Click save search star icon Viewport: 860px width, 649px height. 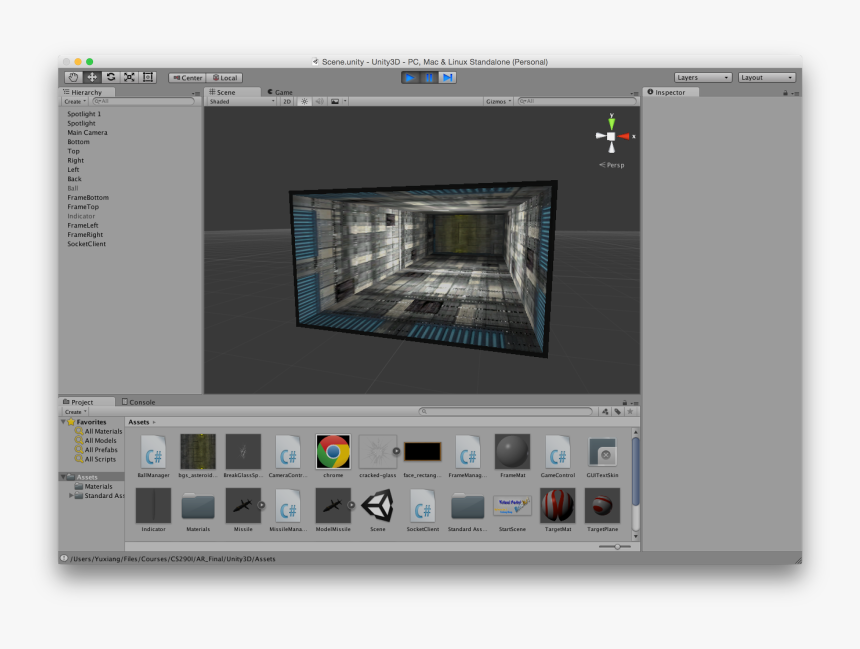click(630, 411)
